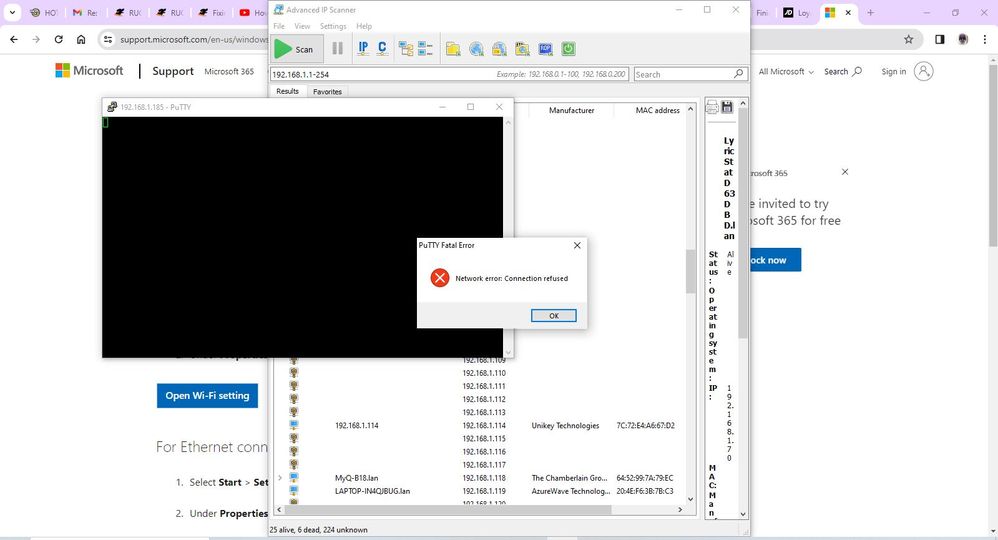Viewport: 998px width, 540px height.
Task: Open RDP remote desktop connection icon
Action: click(x=545, y=48)
